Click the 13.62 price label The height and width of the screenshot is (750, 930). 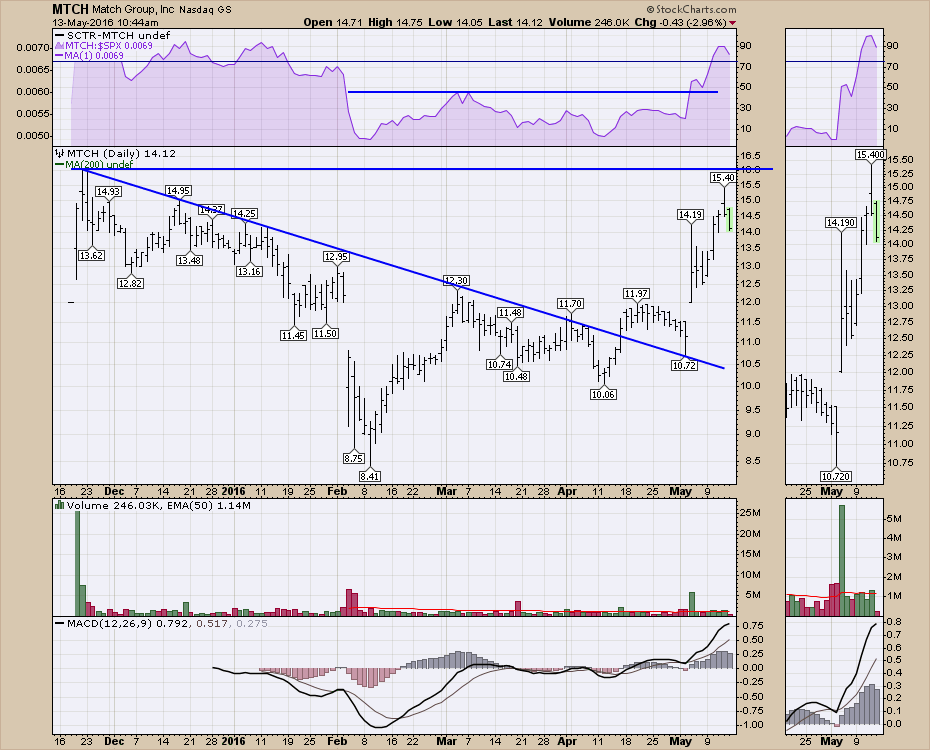coord(91,256)
